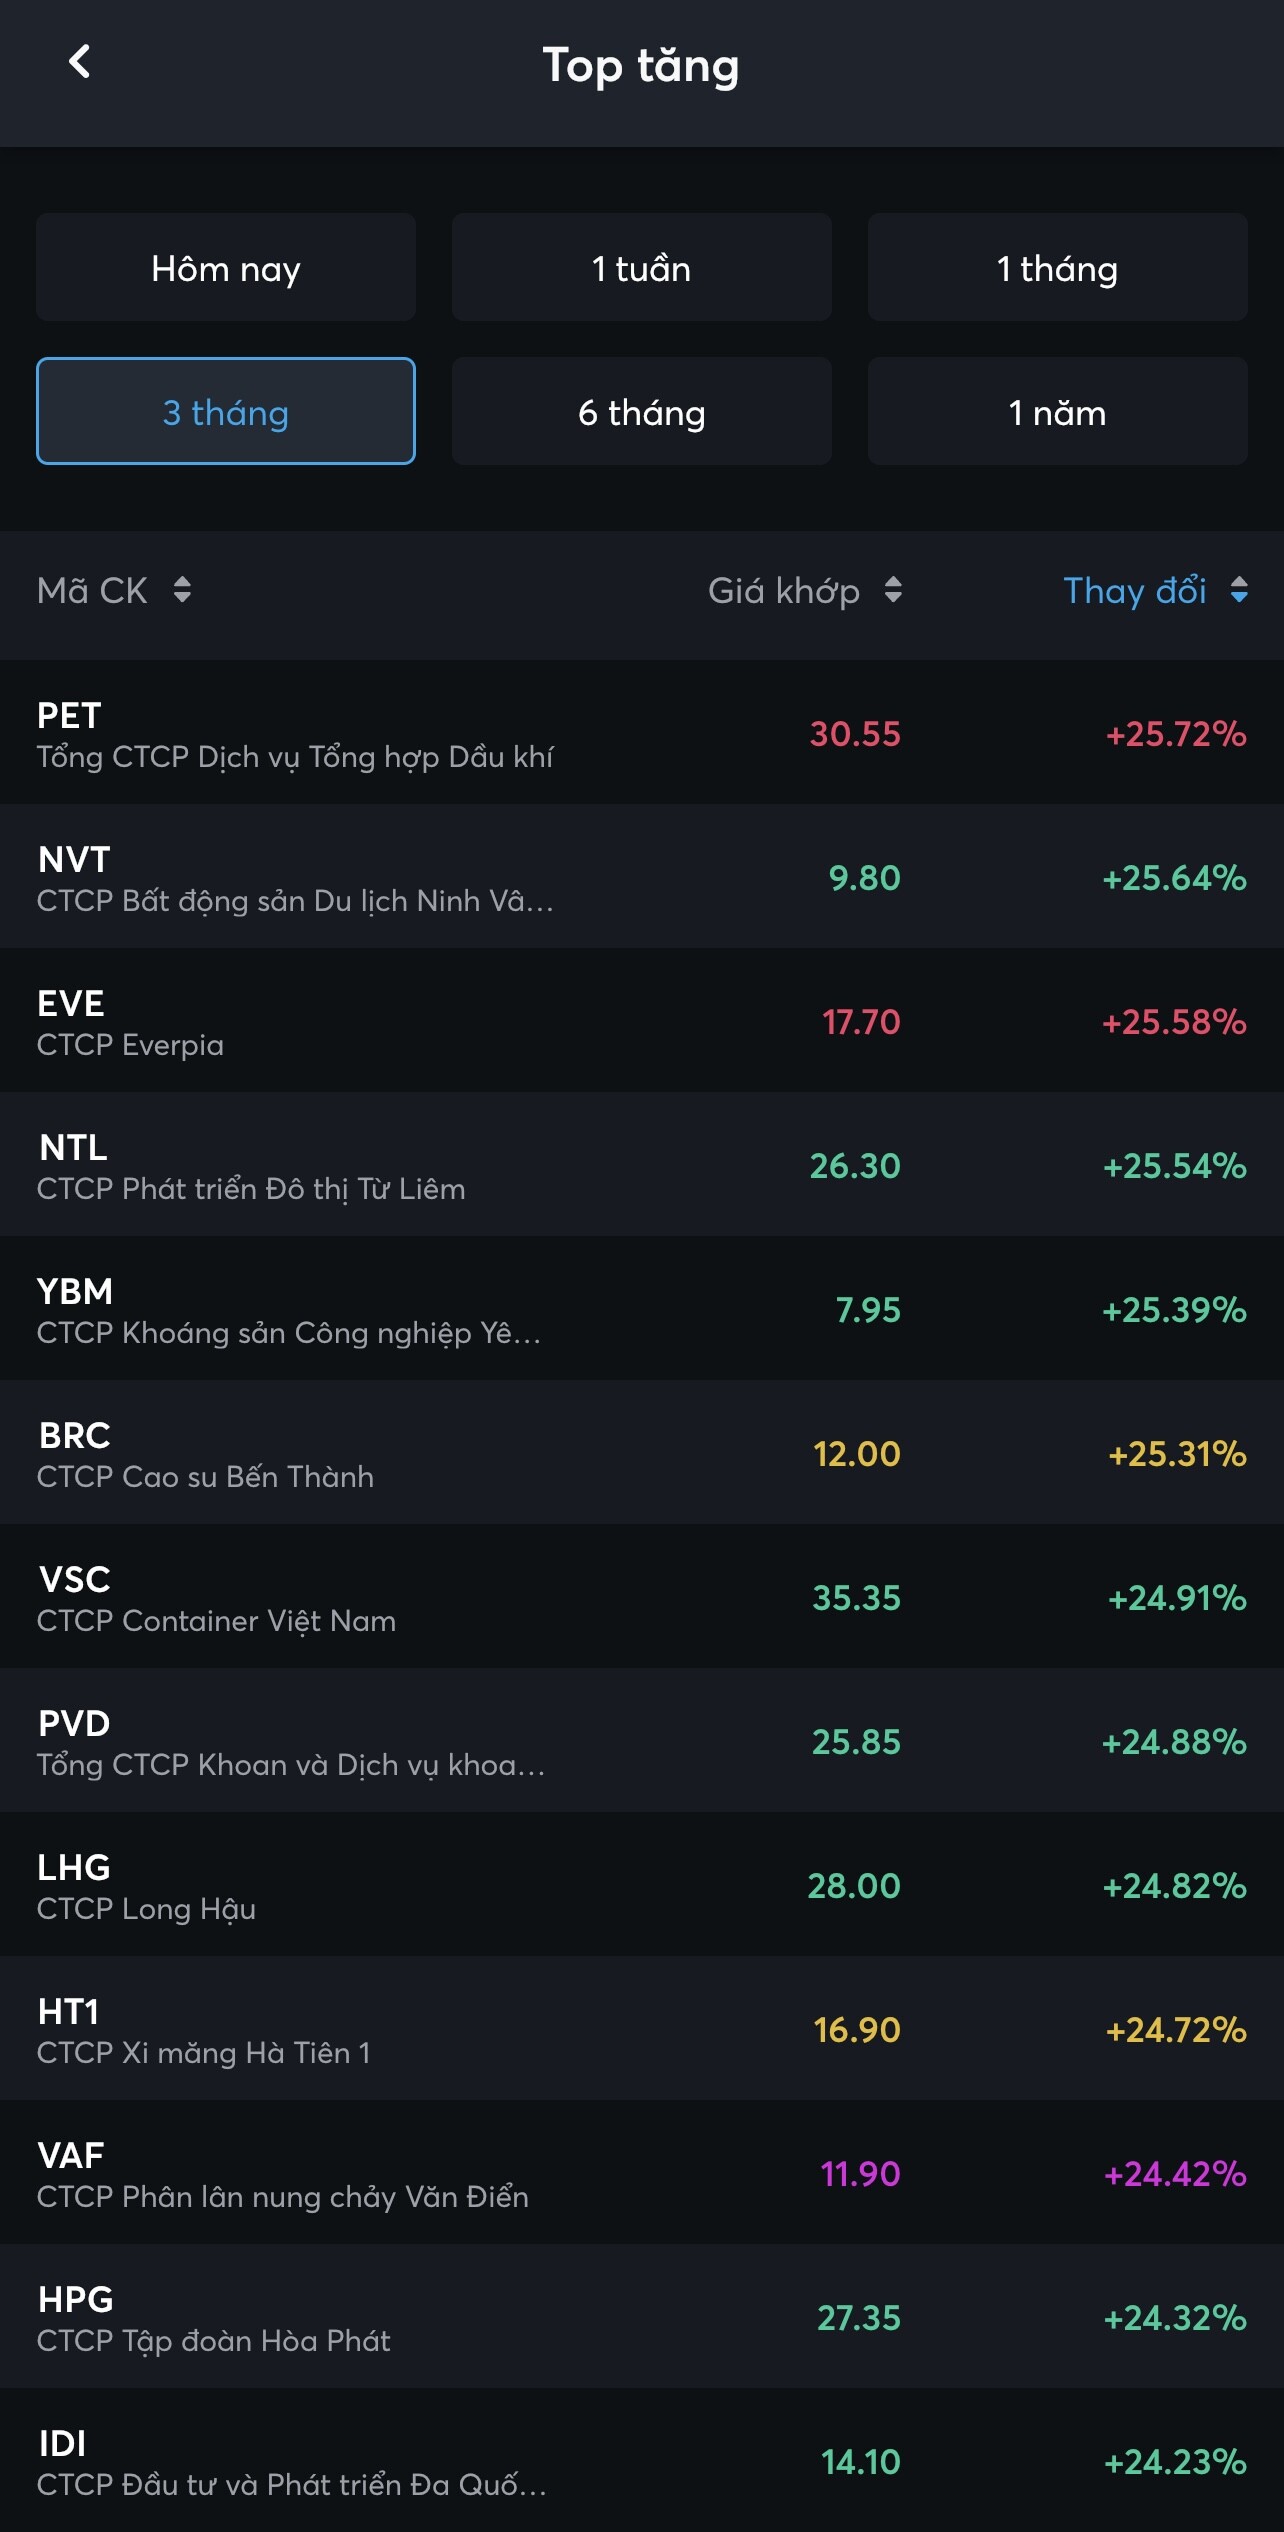Switch to 6 tháng period
The height and width of the screenshot is (2532, 1284).
pos(641,412)
